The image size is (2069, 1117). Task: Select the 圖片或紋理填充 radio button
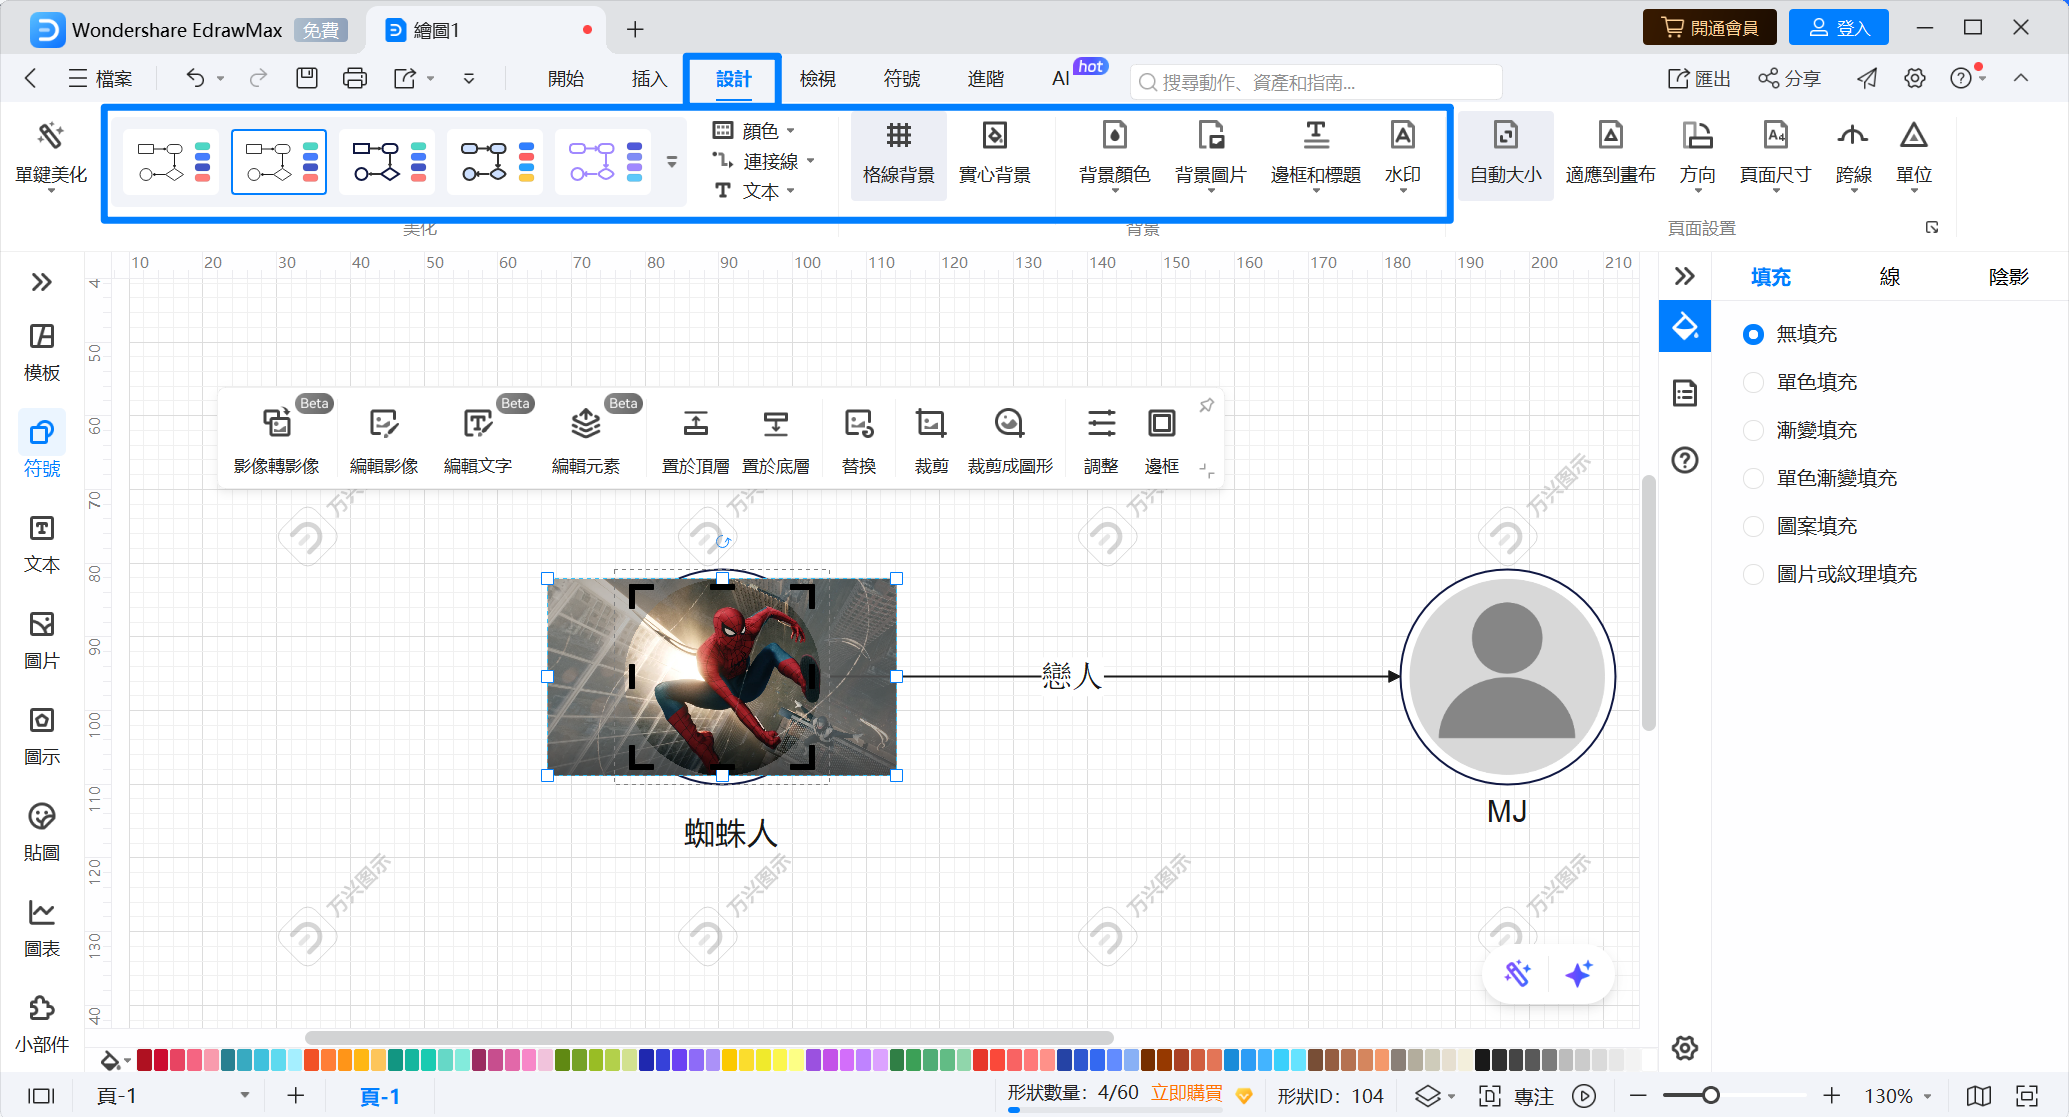1753,574
